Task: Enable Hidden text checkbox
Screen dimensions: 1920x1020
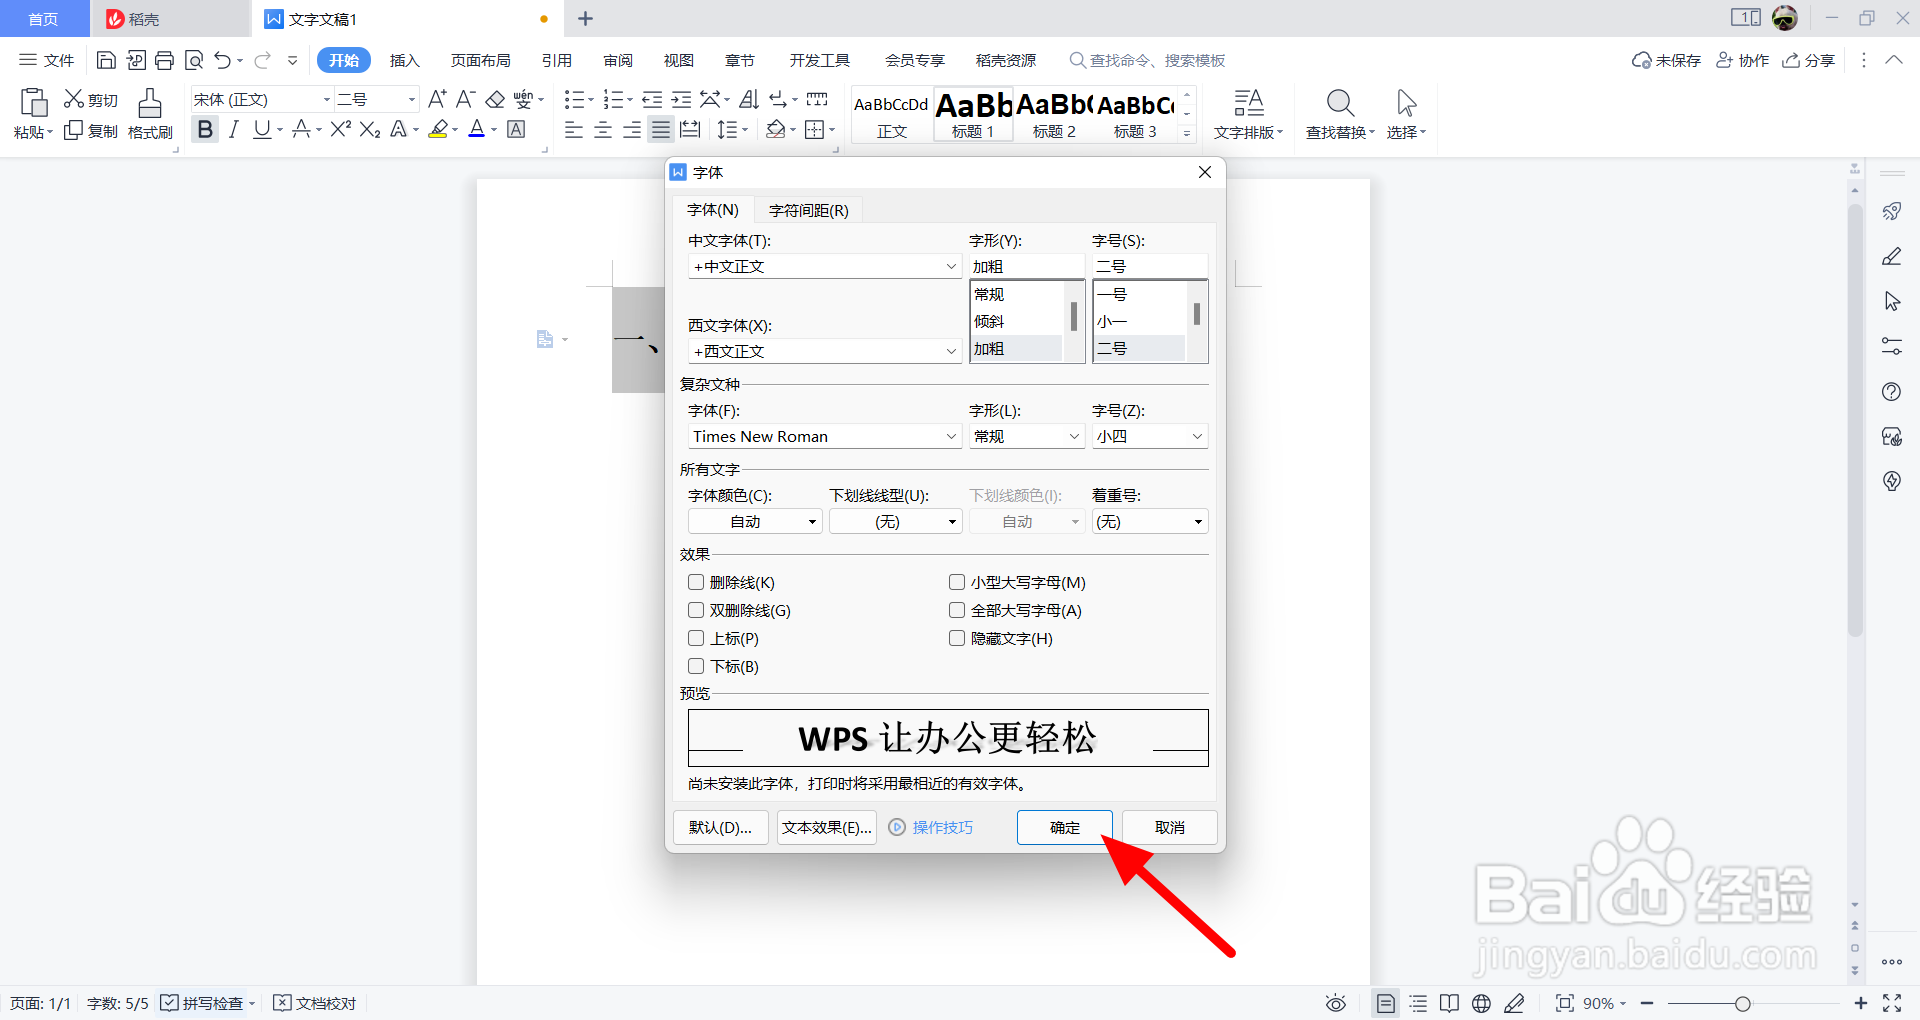Action: [x=957, y=638]
